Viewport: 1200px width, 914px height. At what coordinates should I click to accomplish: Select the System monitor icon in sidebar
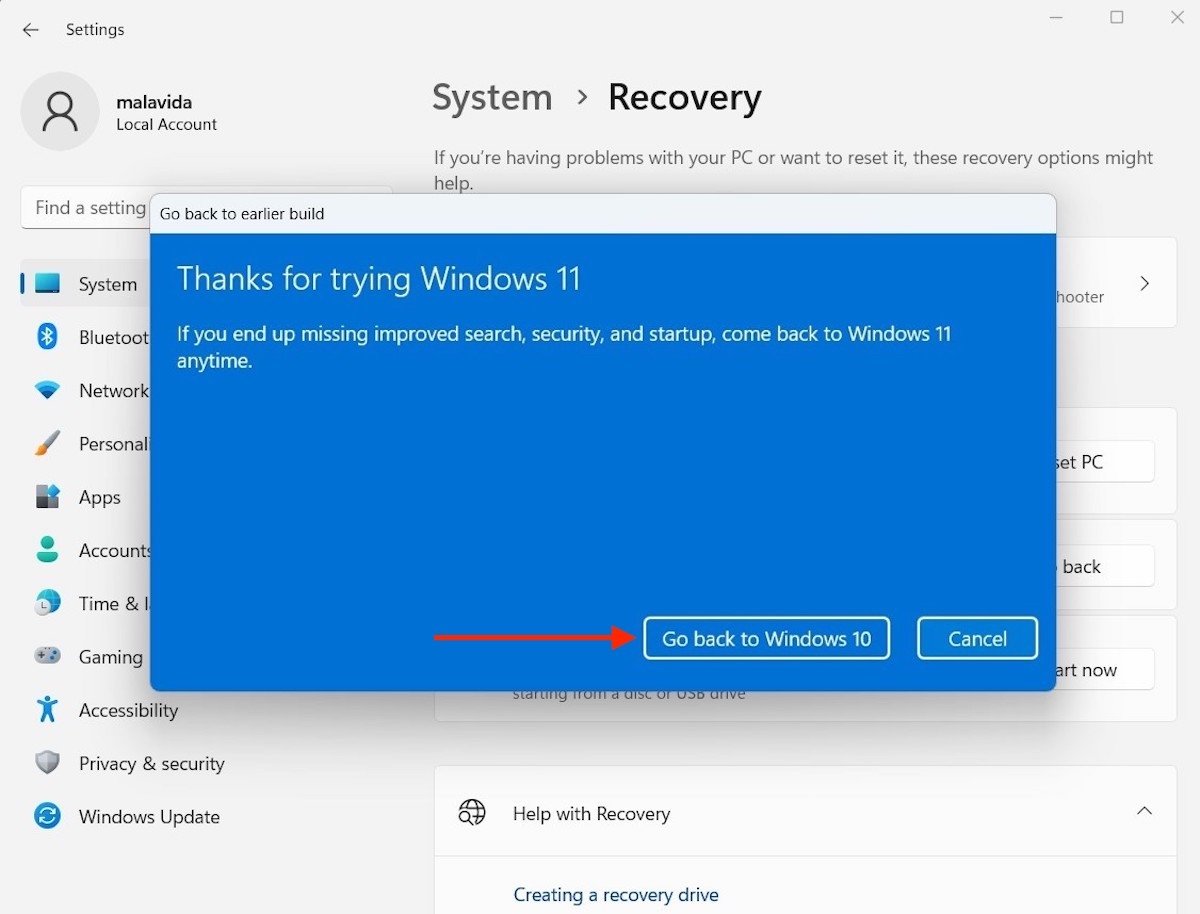coord(47,284)
